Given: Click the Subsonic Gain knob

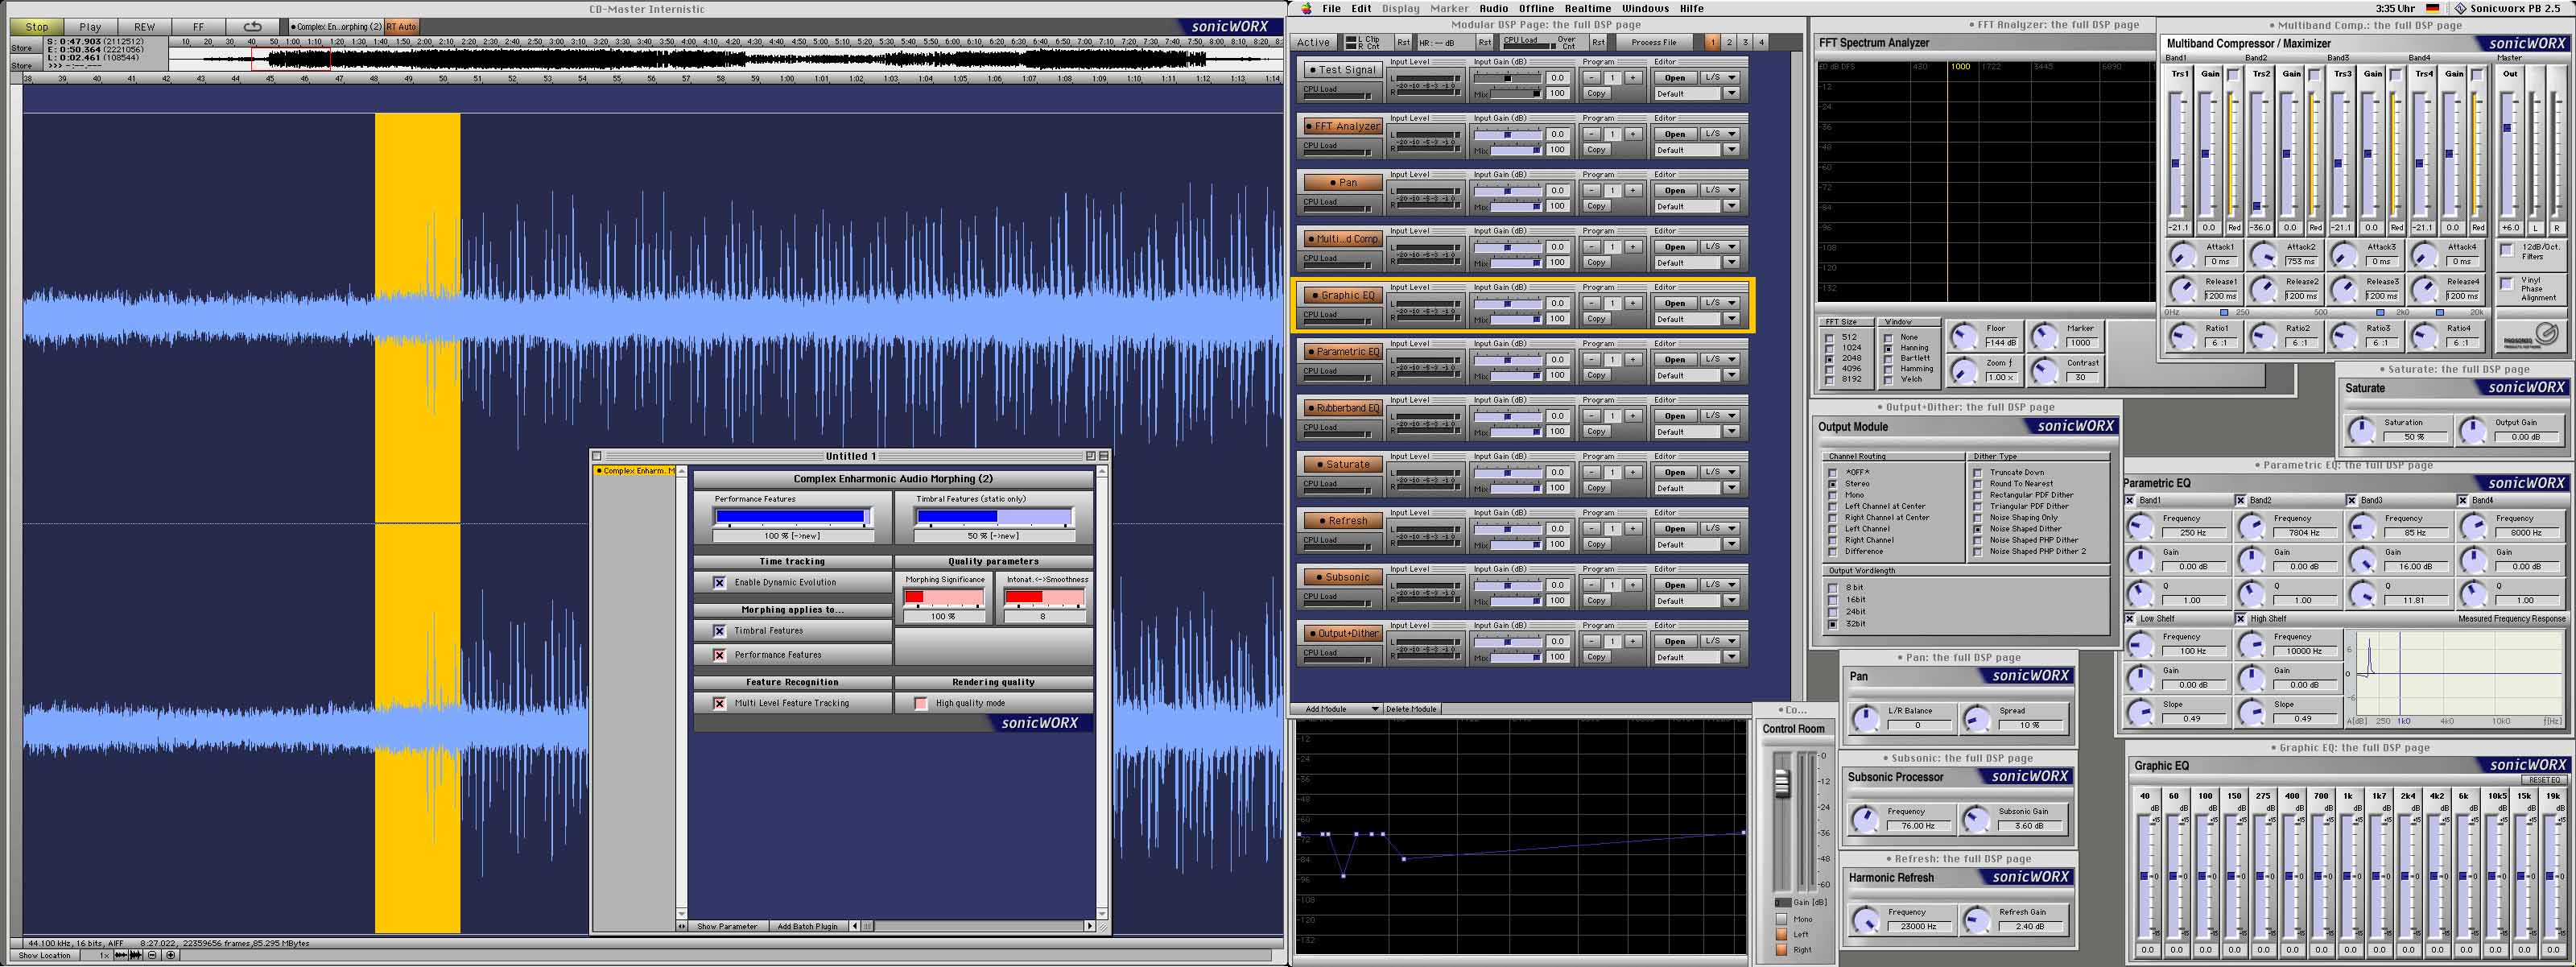Looking at the screenshot, I should click(x=1976, y=819).
